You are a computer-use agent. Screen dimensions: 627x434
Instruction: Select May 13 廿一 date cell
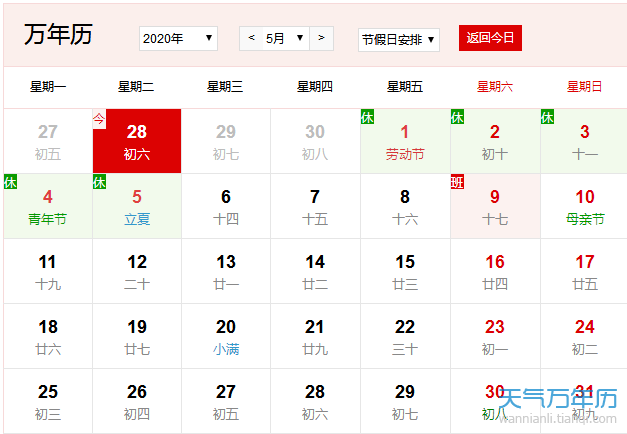[x=226, y=271]
